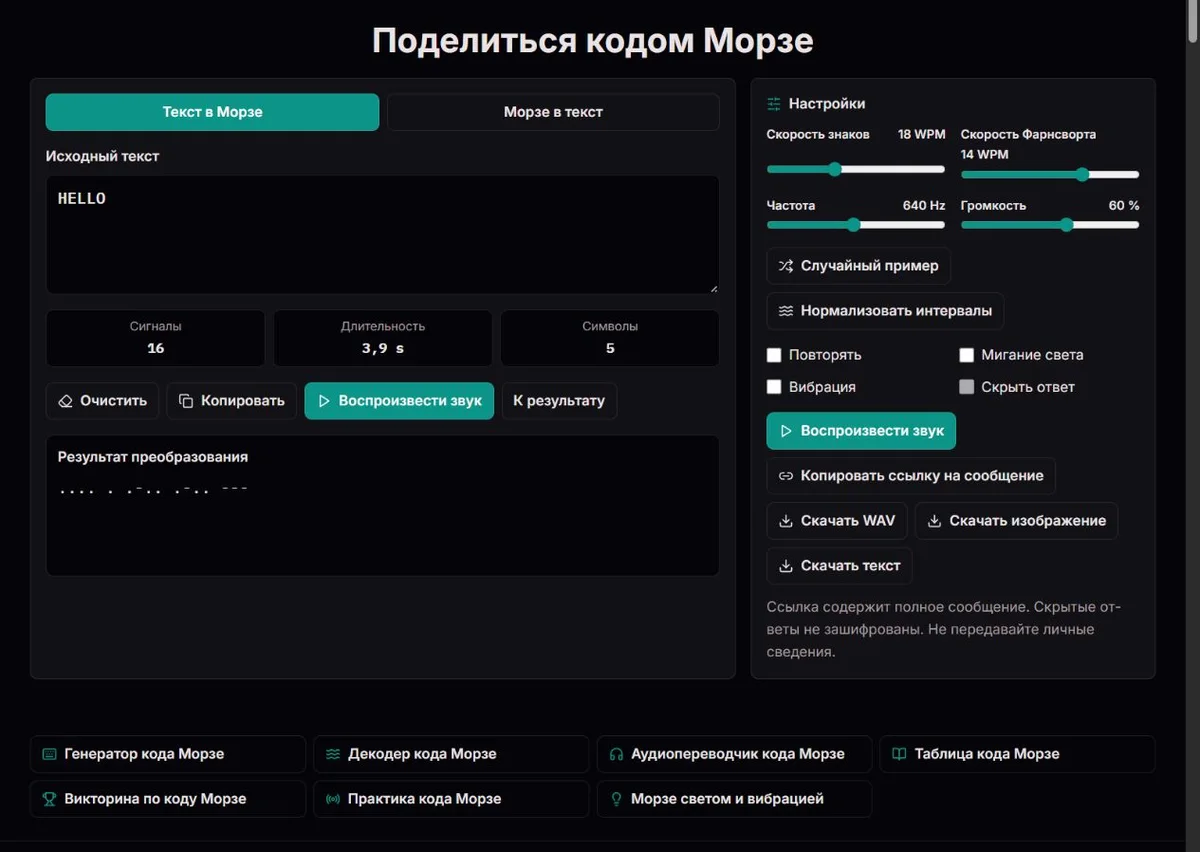Click the copy icon on Копировать
The height and width of the screenshot is (852, 1200).
[x=186, y=401]
